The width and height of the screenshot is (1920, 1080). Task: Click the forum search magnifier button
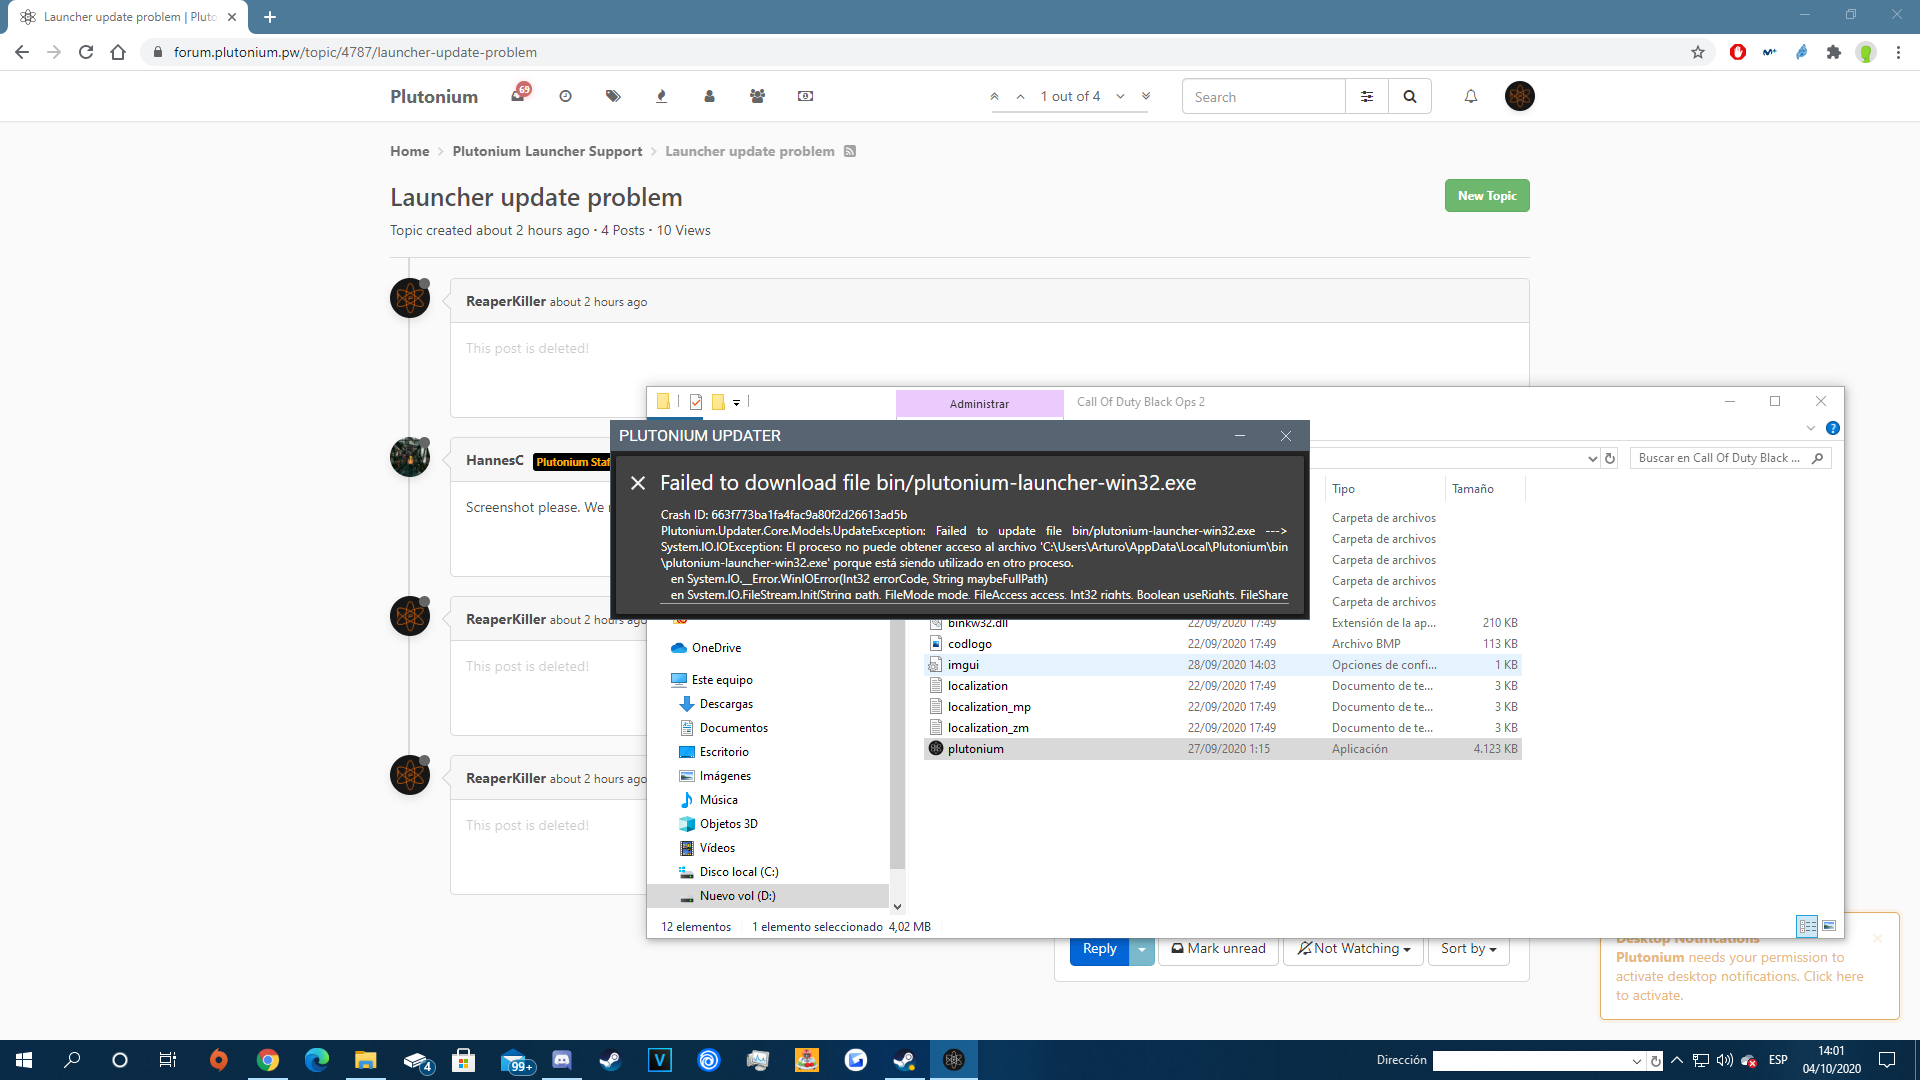tap(1410, 97)
